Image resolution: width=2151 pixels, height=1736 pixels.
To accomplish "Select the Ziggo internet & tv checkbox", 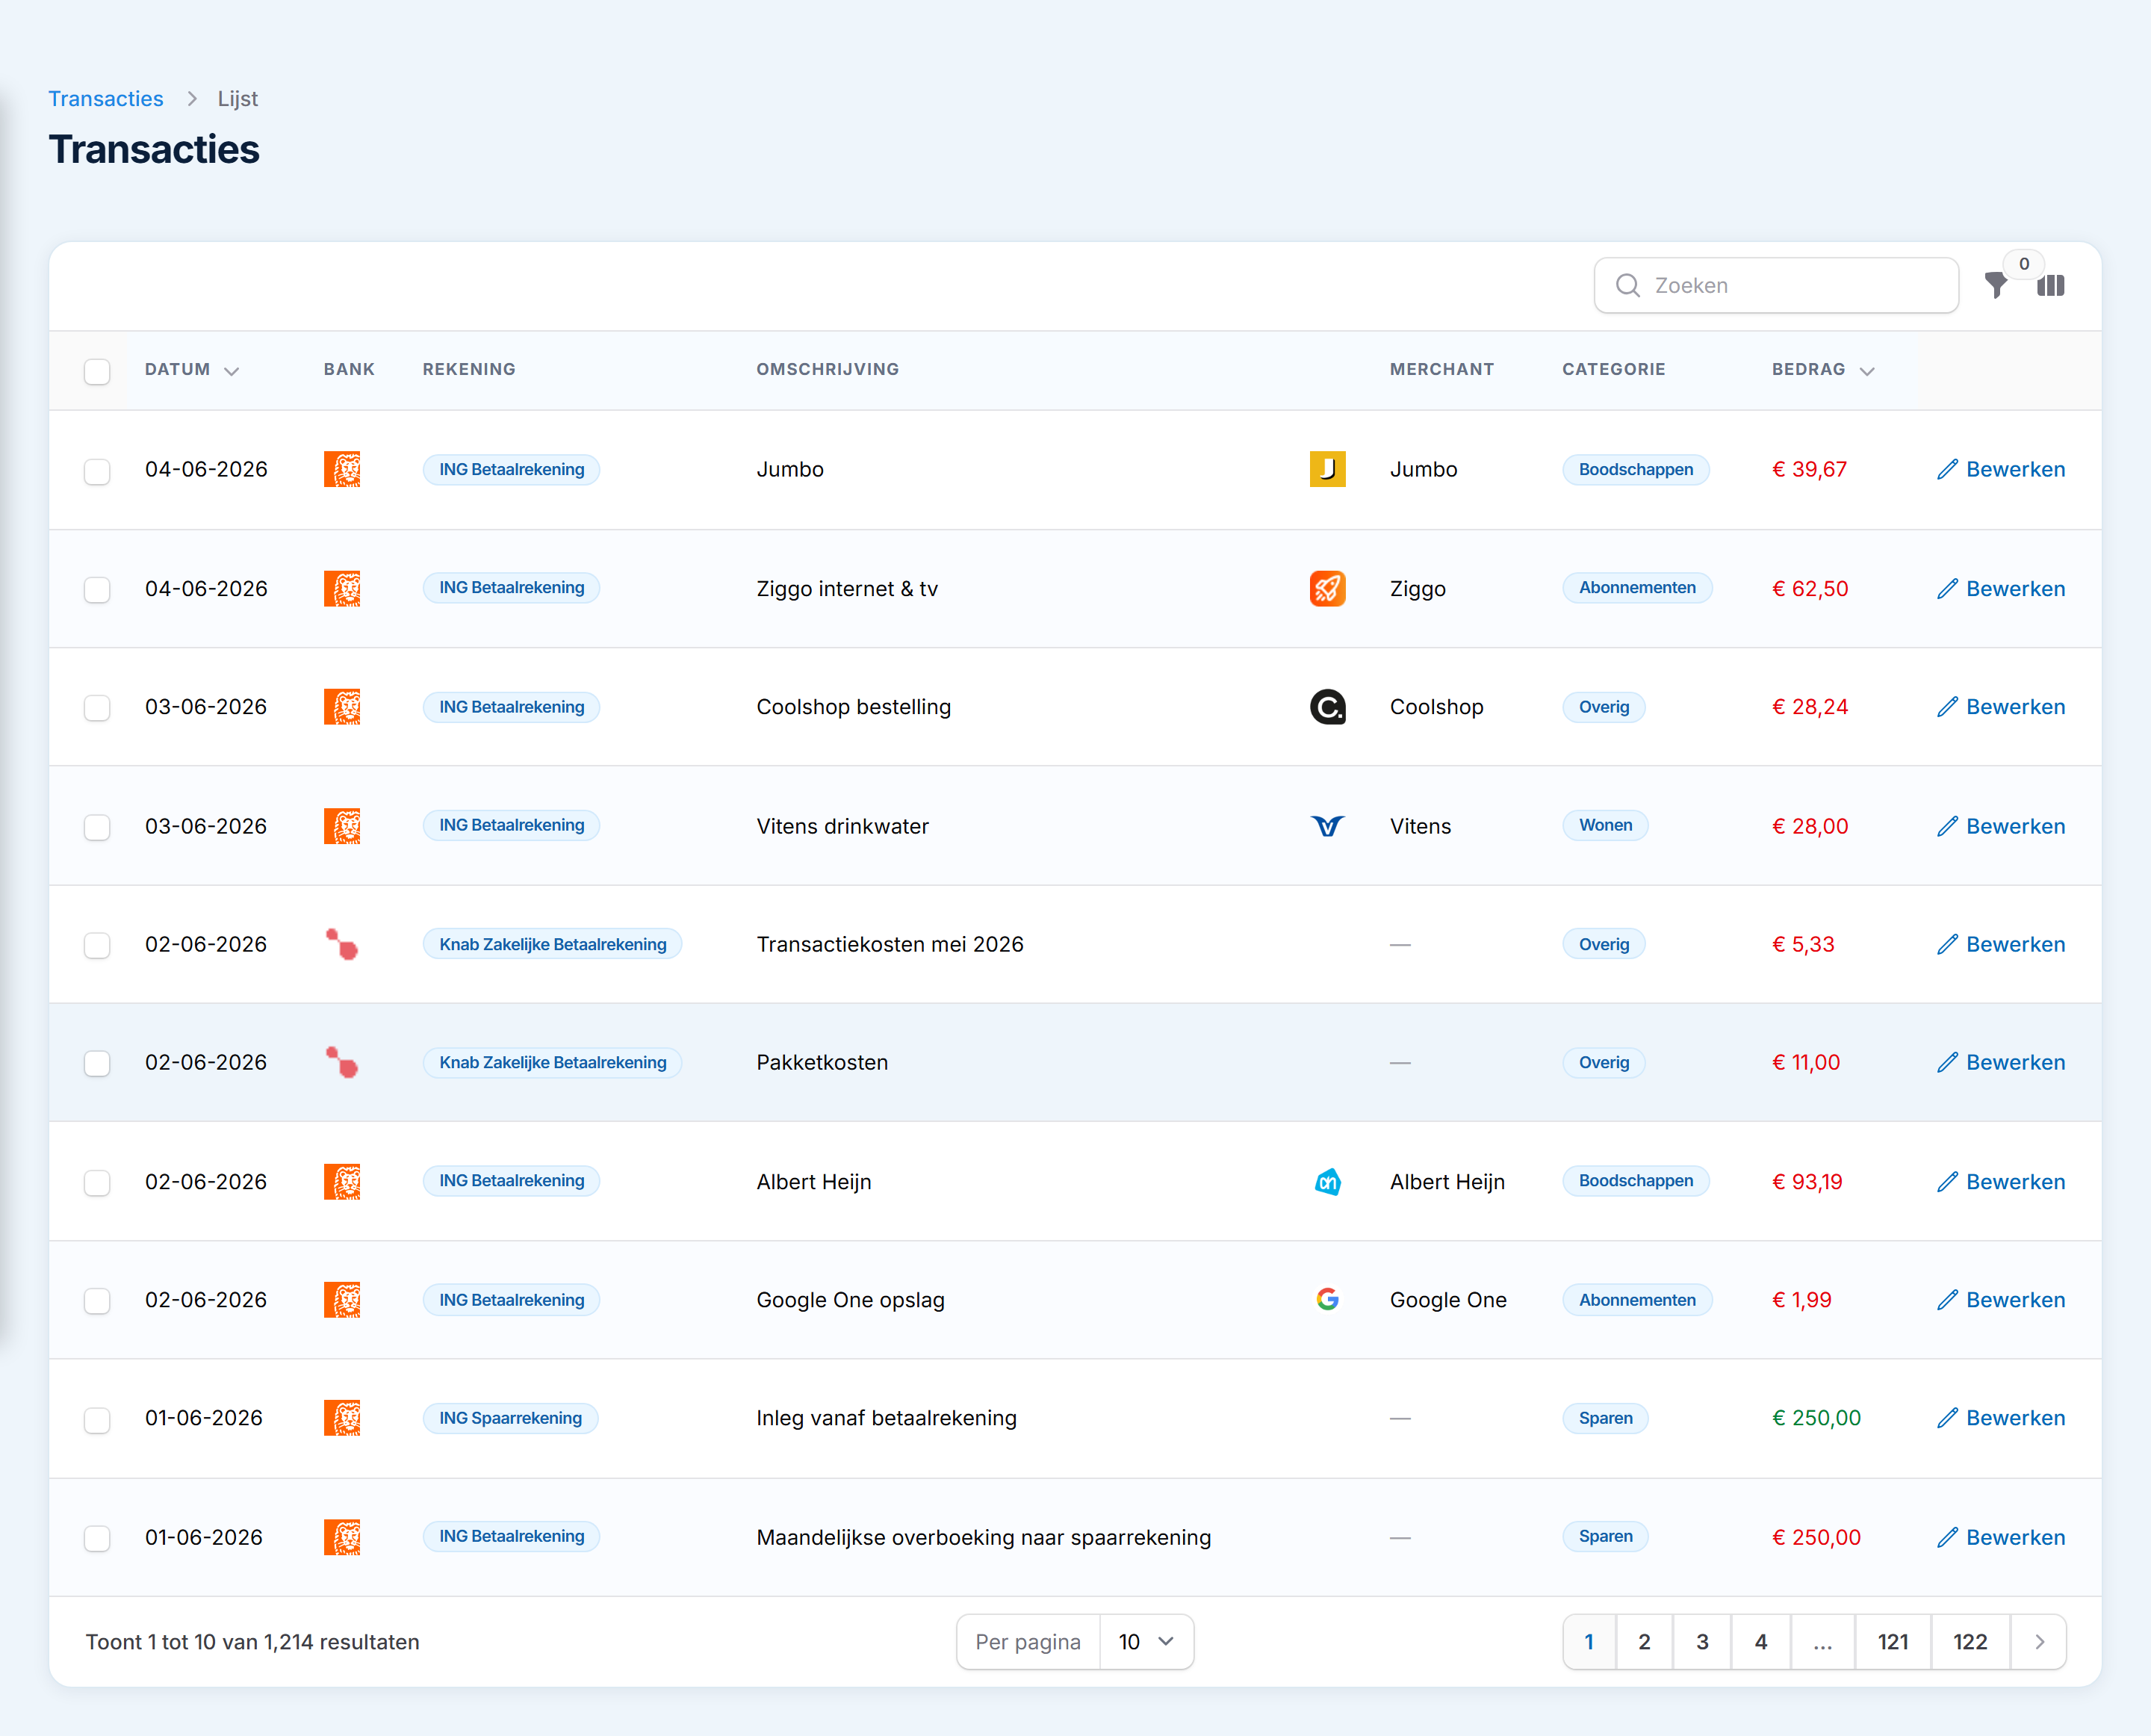I will pyautogui.click(x=97, y=590).
